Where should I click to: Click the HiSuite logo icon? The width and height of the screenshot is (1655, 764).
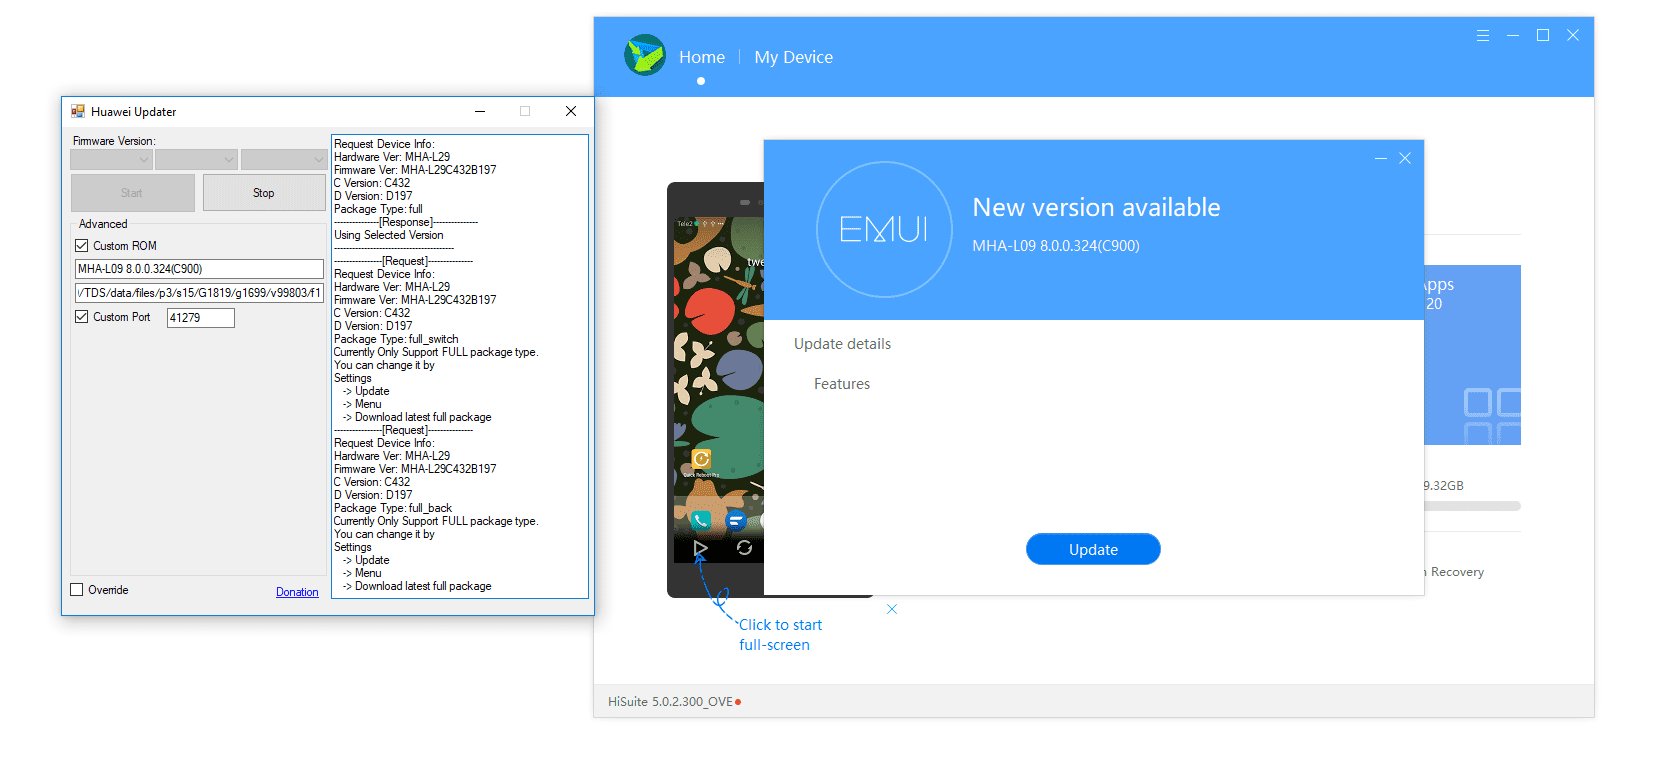[x=645, y=55]
